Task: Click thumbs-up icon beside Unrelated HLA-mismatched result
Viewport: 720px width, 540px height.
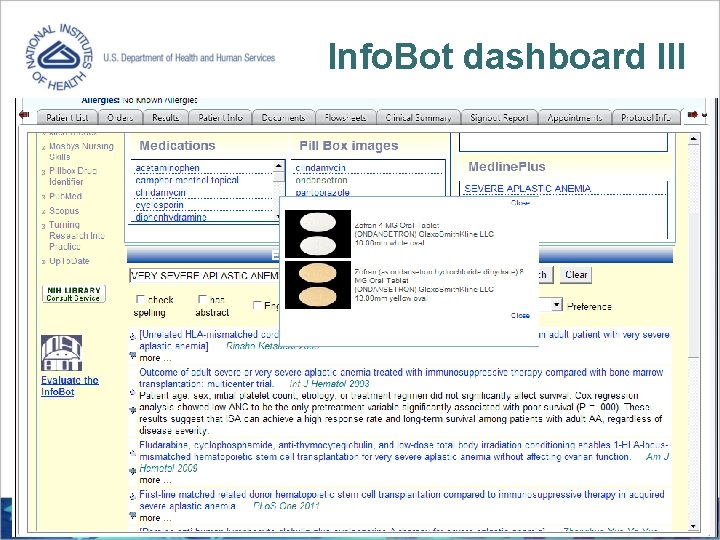Action: [133, 336]
